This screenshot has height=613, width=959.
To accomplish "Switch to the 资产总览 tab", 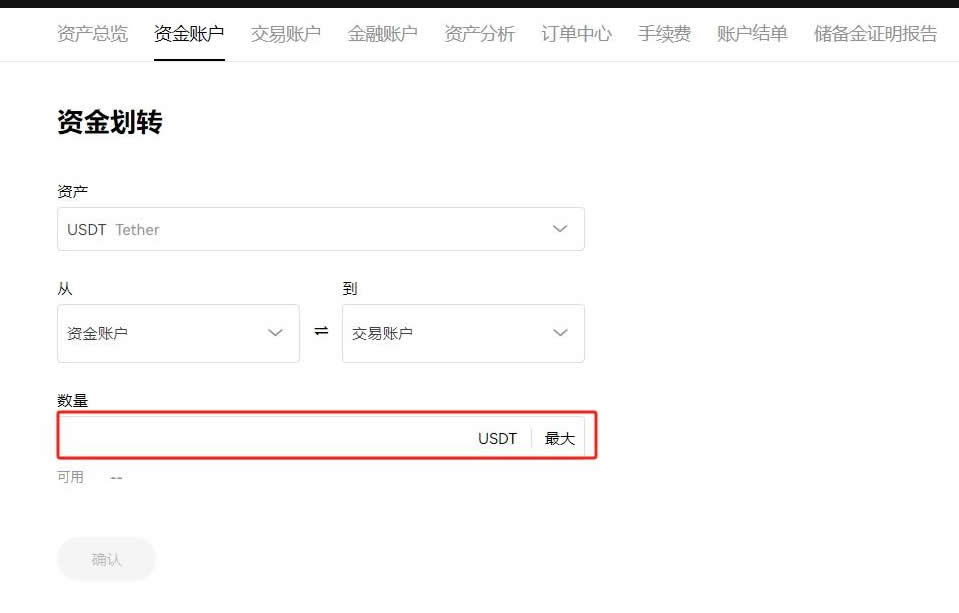I will click(92, 33).
